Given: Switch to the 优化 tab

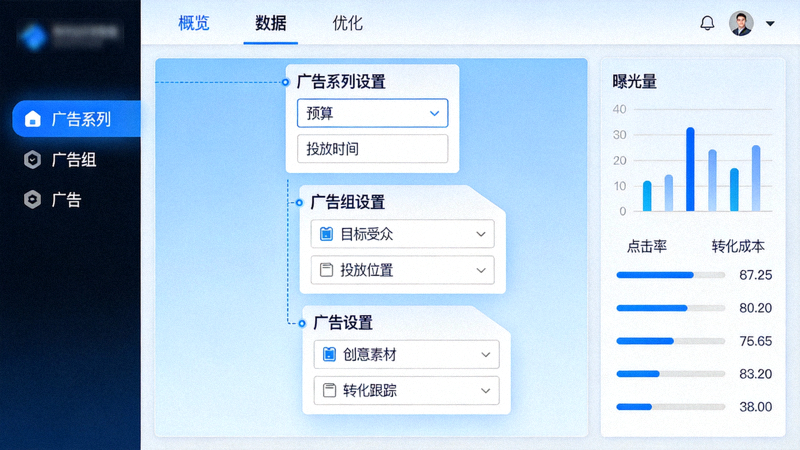Looking at the screenshot, I should pyautogui.click(x=347, y=23).
